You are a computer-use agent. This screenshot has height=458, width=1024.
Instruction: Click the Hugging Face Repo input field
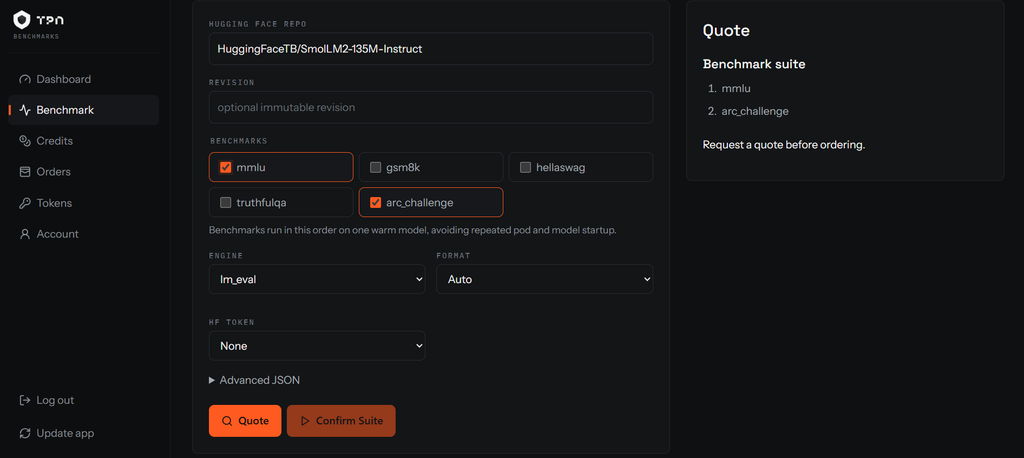(x=431, y=49)
